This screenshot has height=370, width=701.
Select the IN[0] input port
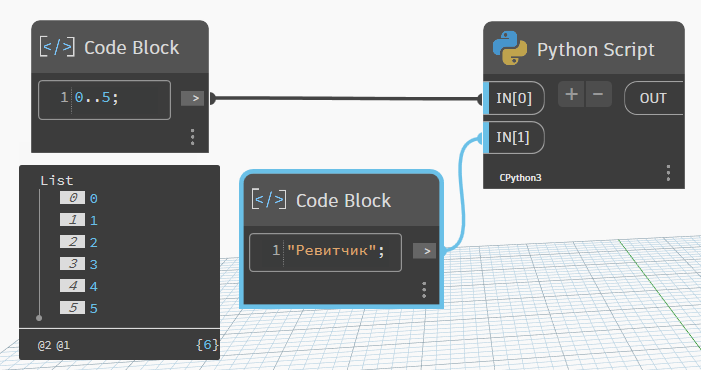tap(514, 98)
